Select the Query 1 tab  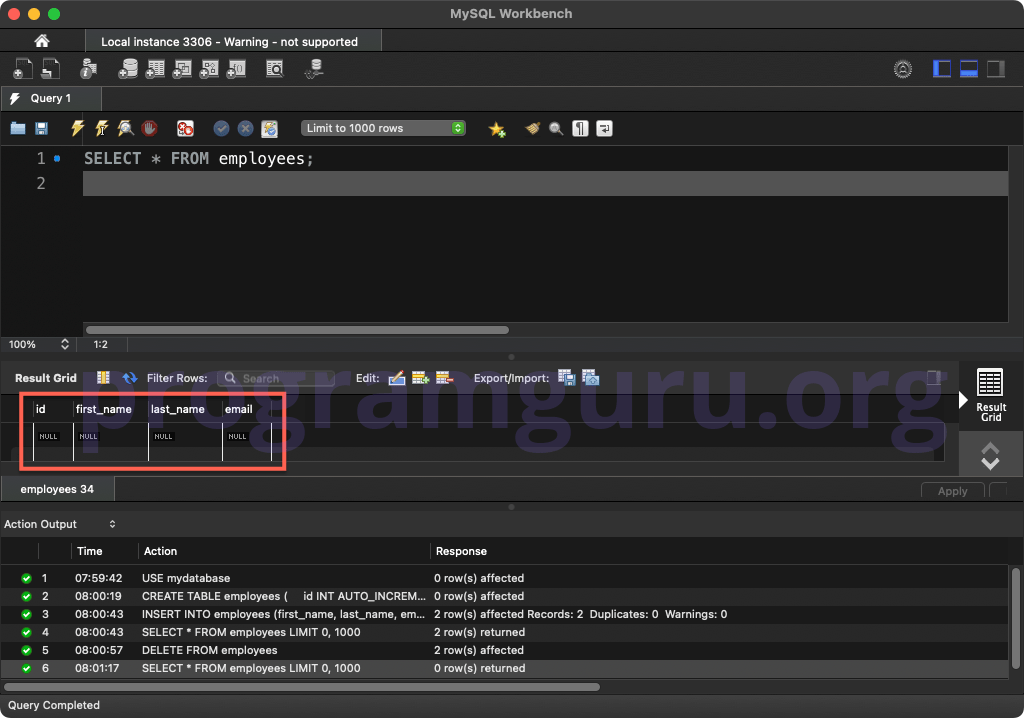point(51,98)
